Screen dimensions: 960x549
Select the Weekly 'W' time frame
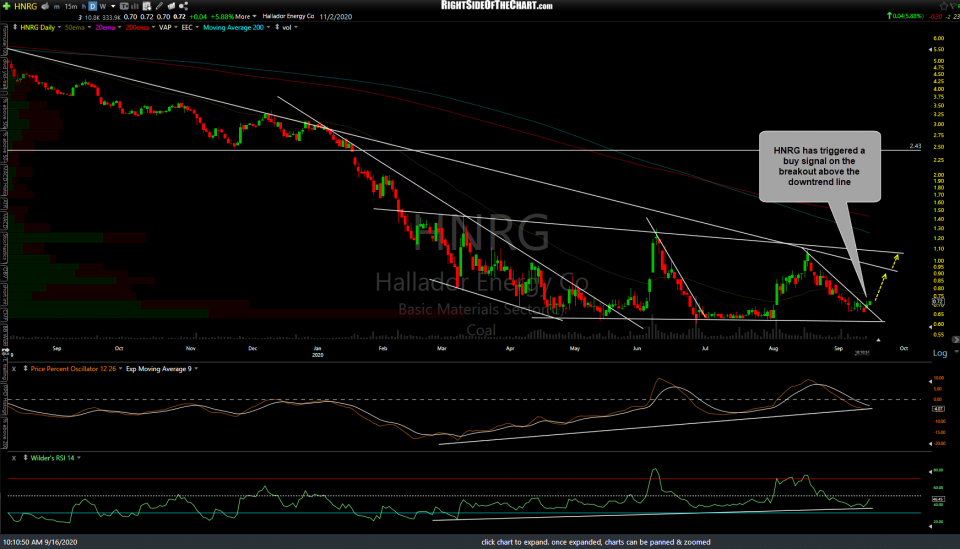coord(102,7)
